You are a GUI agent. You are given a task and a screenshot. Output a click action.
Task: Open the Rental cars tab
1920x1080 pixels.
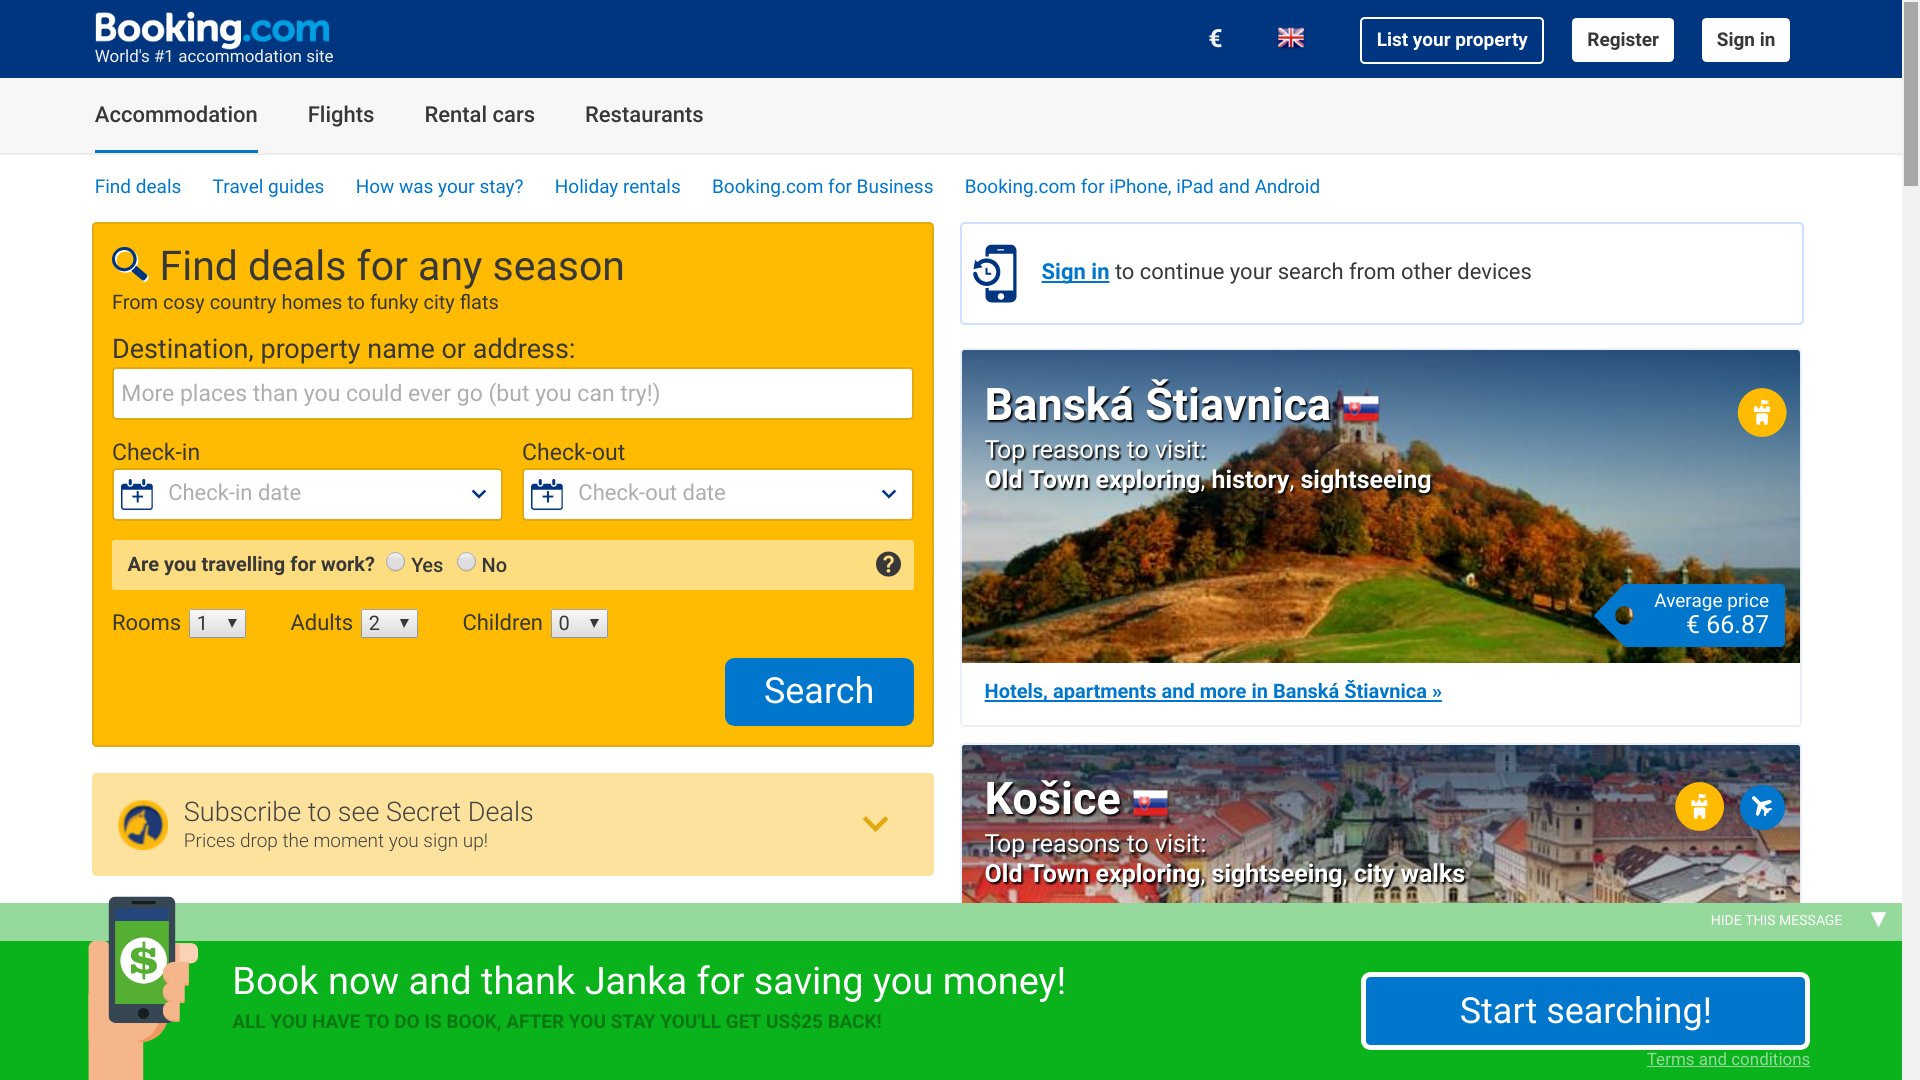480,115
